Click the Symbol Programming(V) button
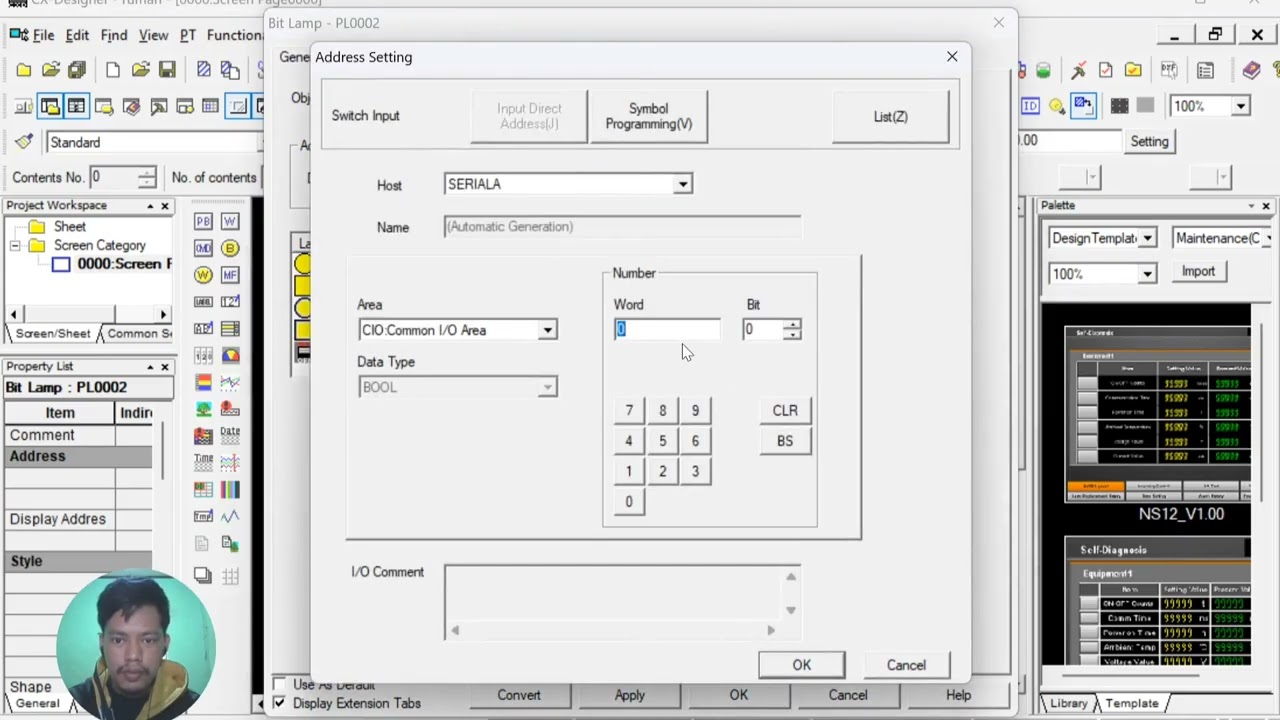The image size is (1280, 720). point(648,116)
